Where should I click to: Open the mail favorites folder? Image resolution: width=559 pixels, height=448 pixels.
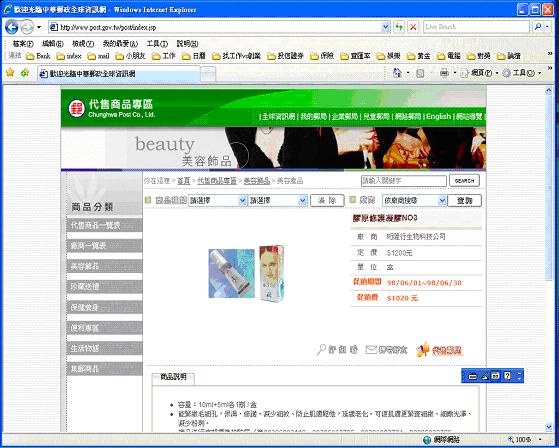coord(98,56)
